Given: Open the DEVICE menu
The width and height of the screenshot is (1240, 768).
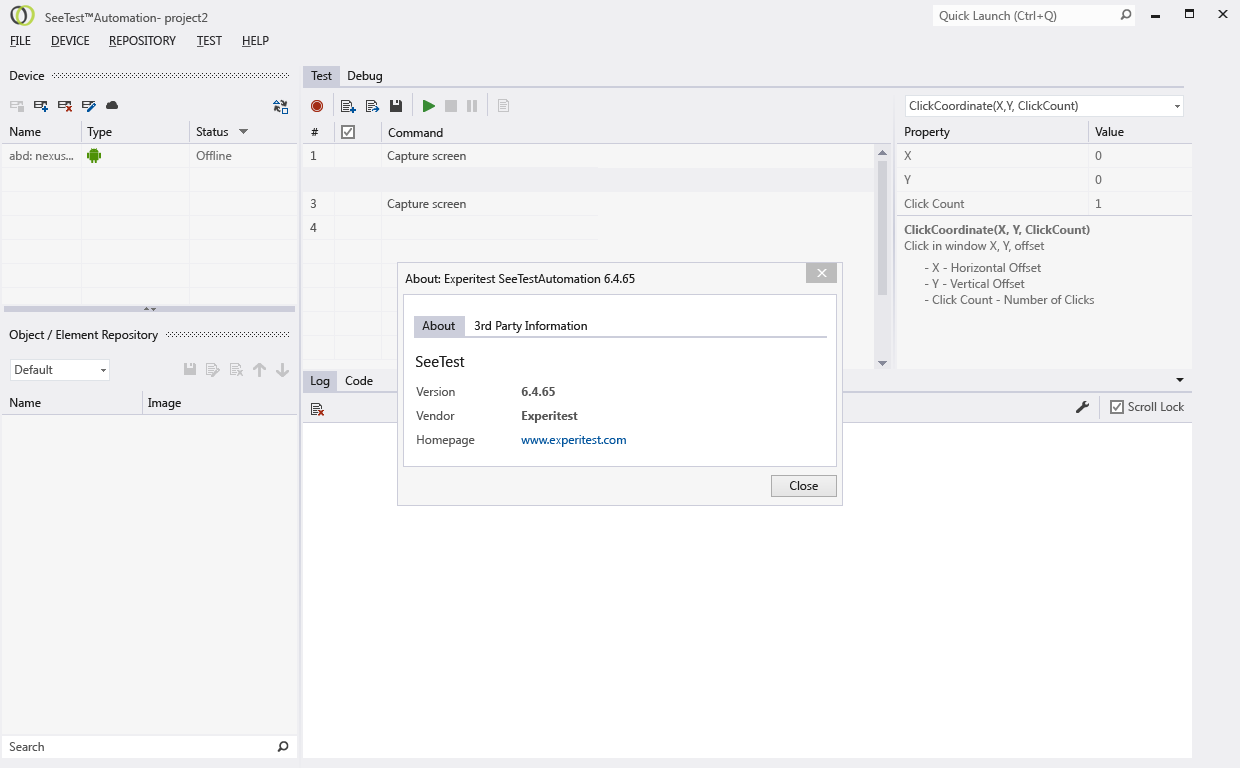Looking at the screenshot, I should 70,41.
